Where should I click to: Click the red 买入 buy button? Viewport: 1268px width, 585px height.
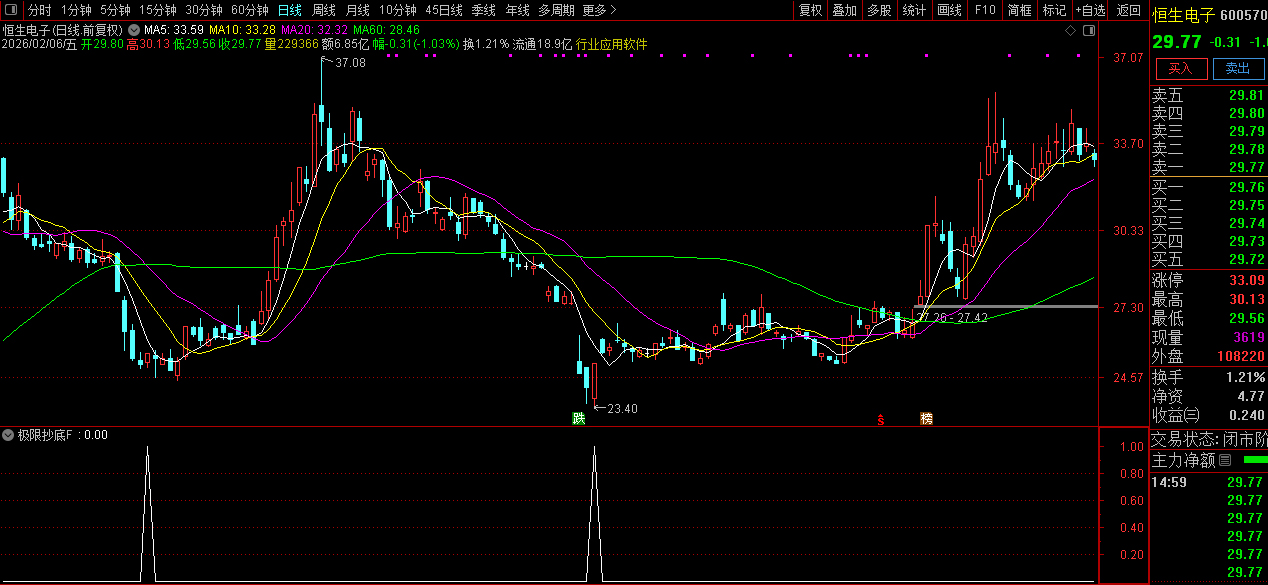click(x=1181, y=68)
